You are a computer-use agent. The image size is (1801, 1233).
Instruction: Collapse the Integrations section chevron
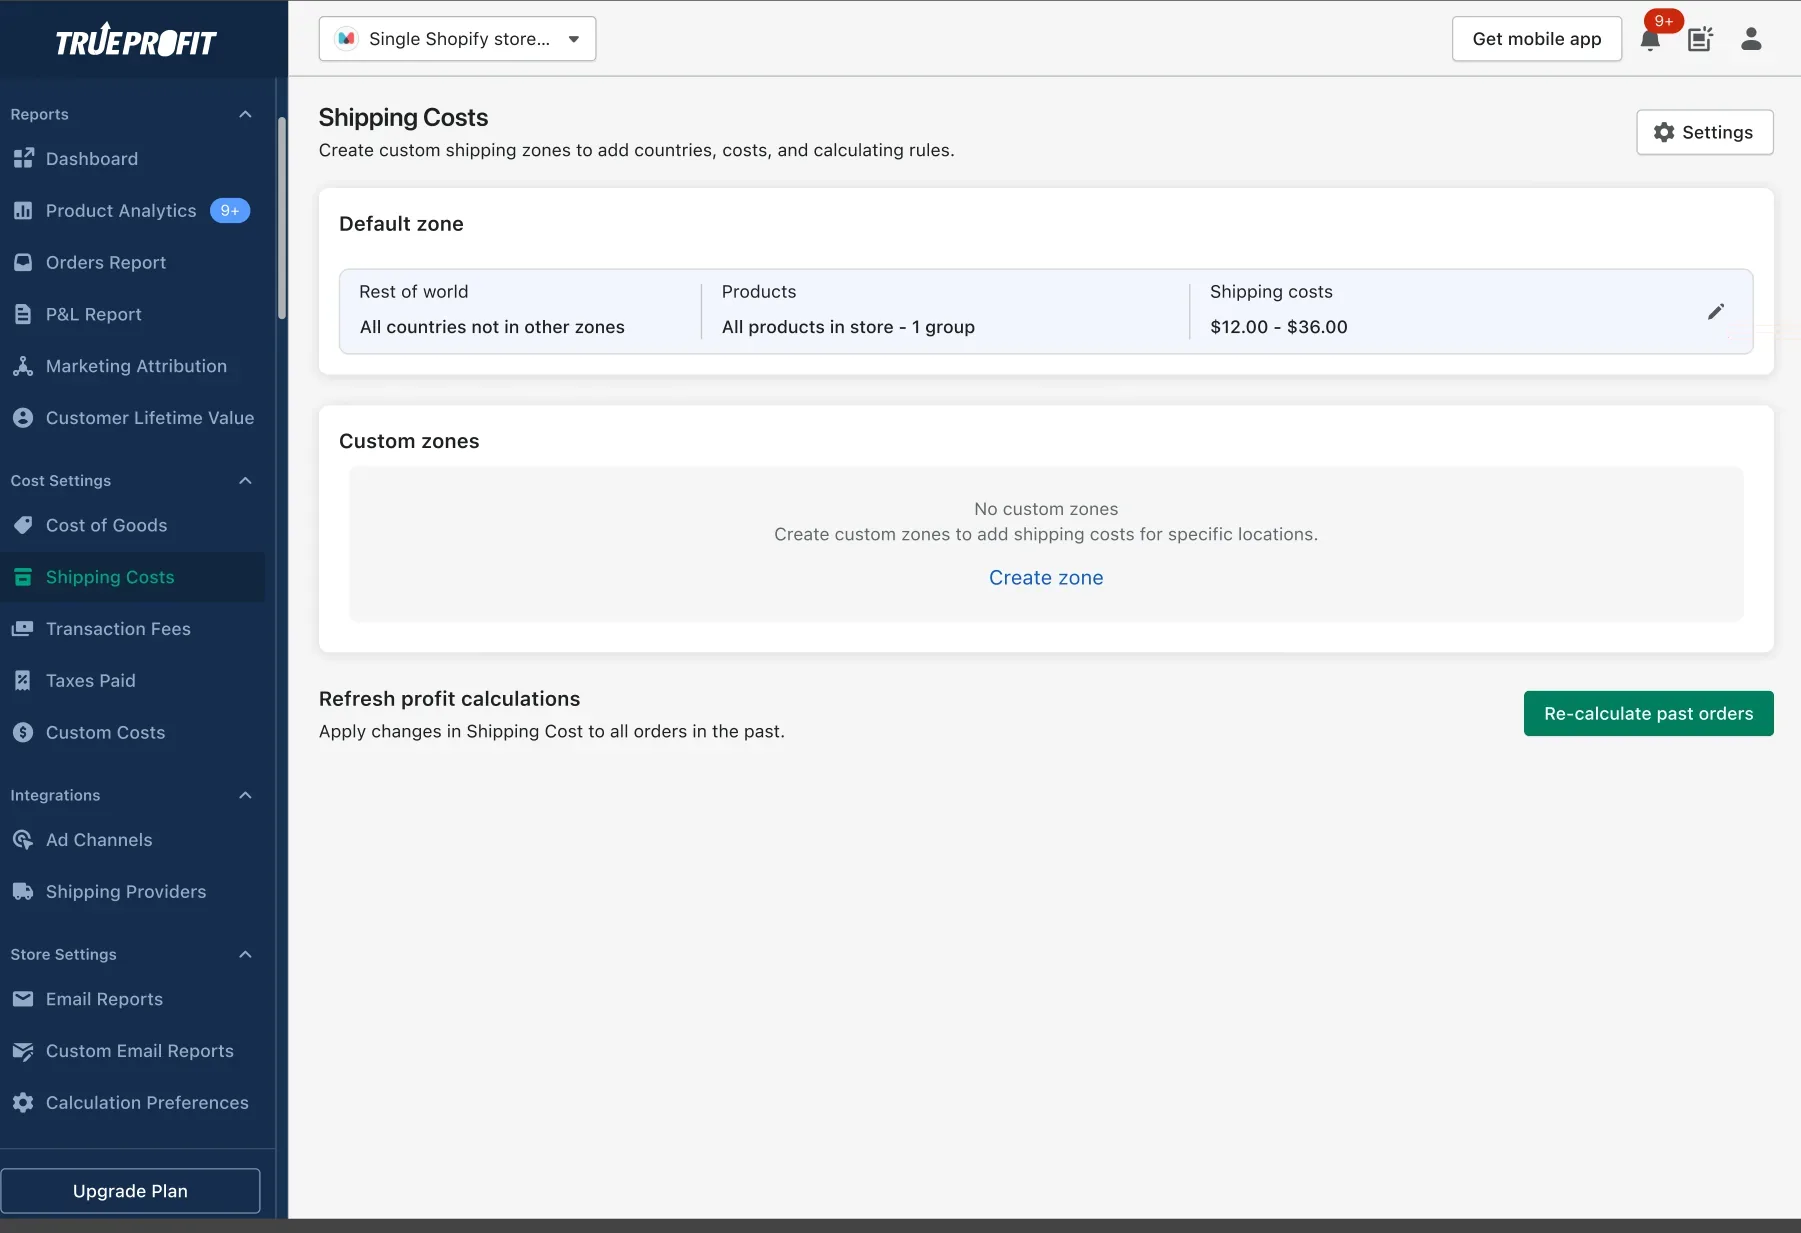point(245,795)
